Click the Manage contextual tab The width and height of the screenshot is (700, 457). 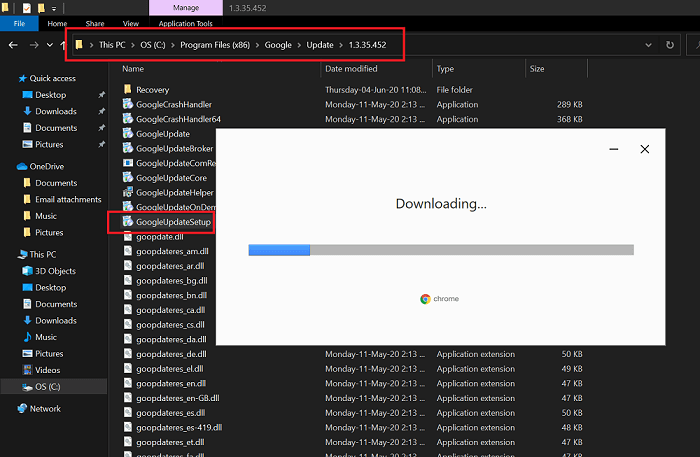pyautogui.click(x=186, y=8)
